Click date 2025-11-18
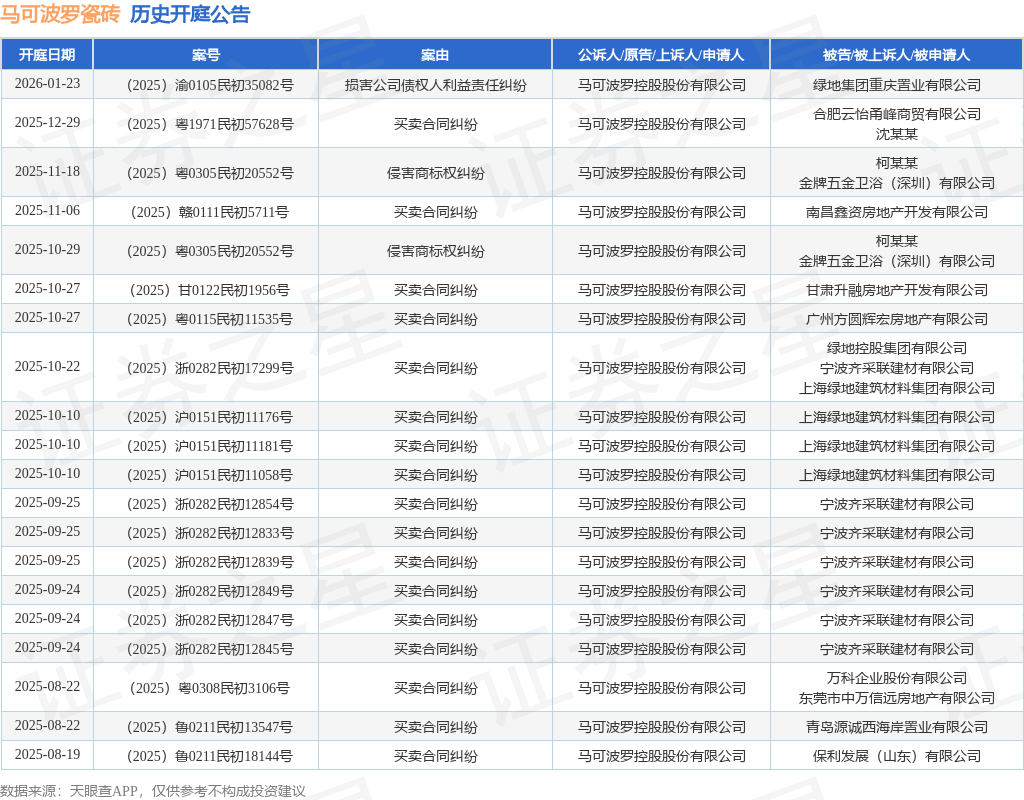This screenshot has height=800, width=1024. [47, 172]
